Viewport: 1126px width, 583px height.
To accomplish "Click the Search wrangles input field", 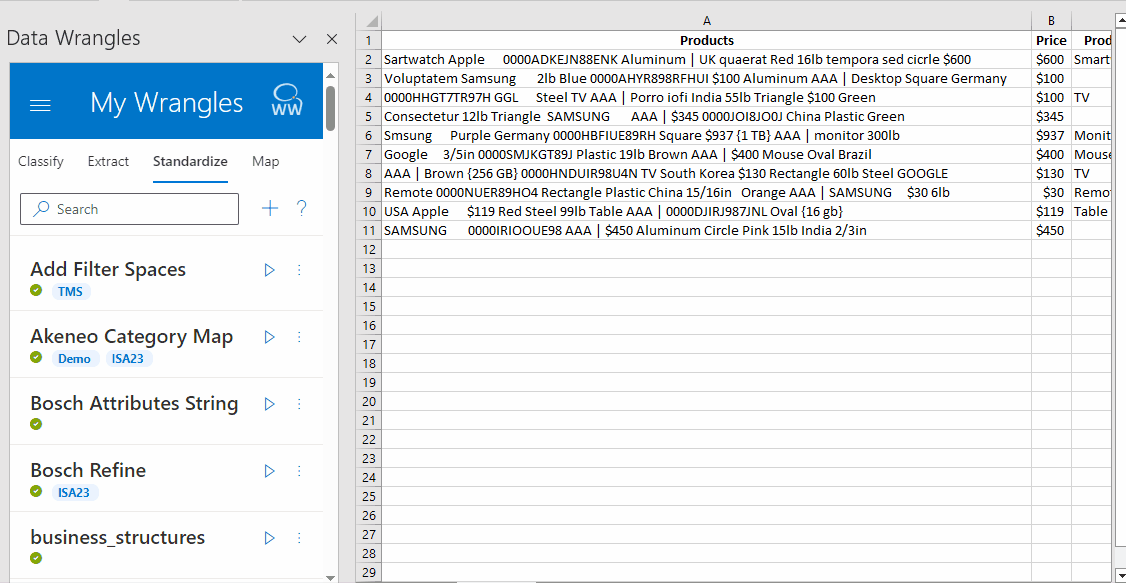I will 130,209.
